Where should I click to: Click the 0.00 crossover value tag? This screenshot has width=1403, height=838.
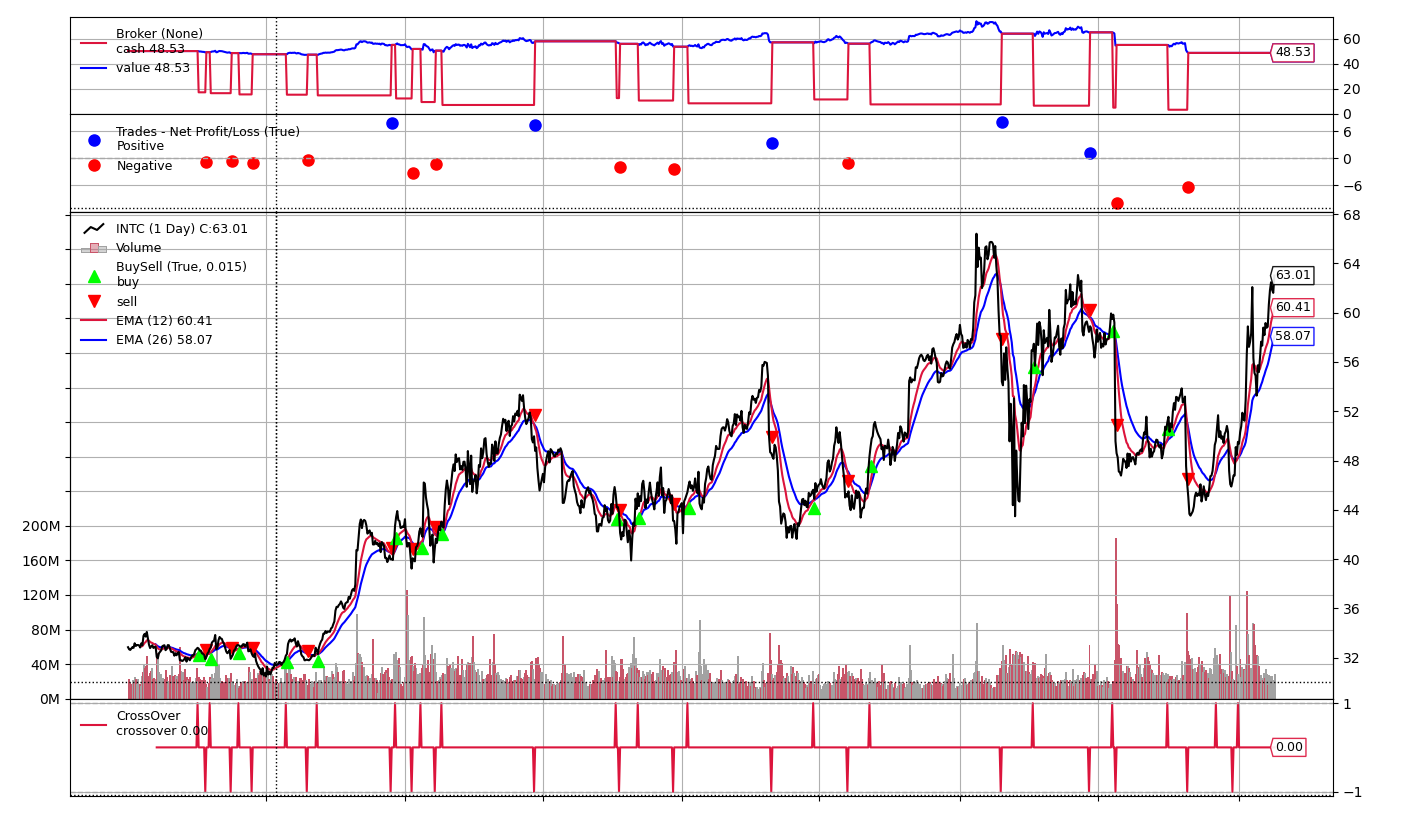click(x=1289, y=747)
